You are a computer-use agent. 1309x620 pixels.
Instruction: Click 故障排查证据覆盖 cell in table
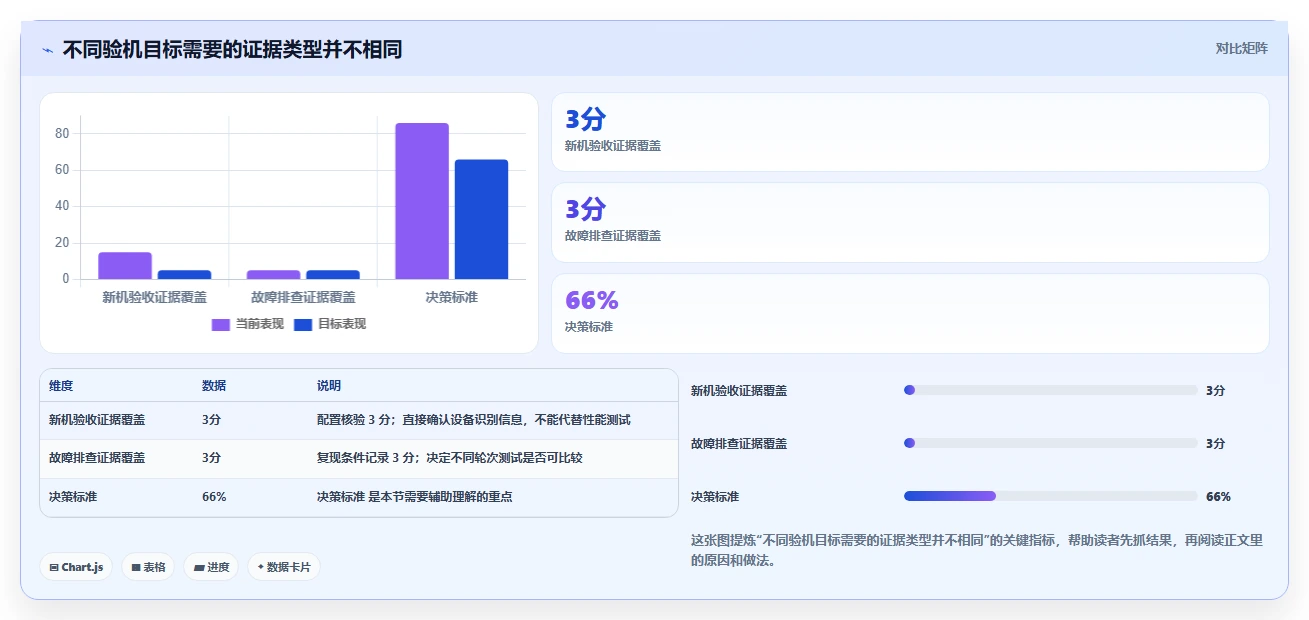click(x=97, y=458)
